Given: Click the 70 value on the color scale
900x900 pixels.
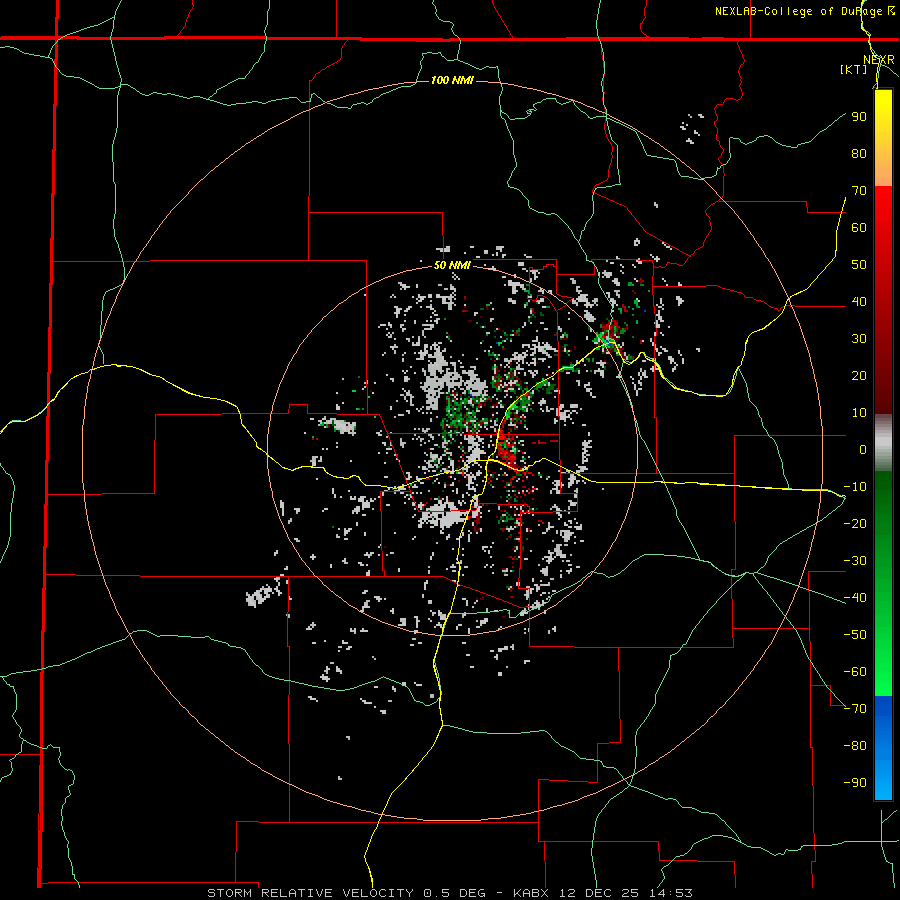Looking at the screenshot, I should pos(859,191).
